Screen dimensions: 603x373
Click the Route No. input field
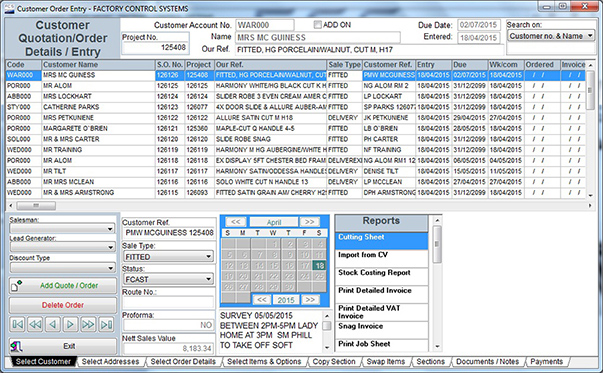[168, 302]
